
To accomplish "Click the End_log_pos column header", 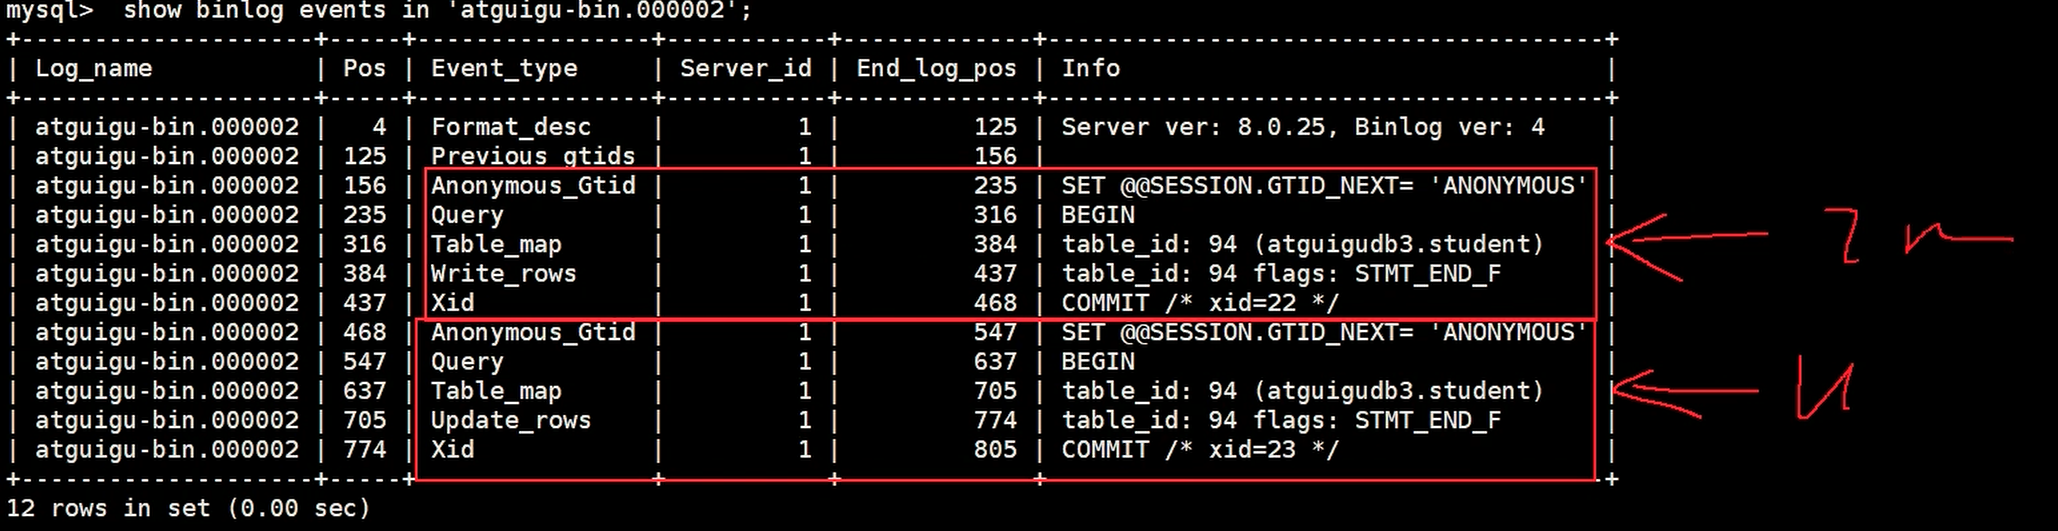I will coord(936,69).
